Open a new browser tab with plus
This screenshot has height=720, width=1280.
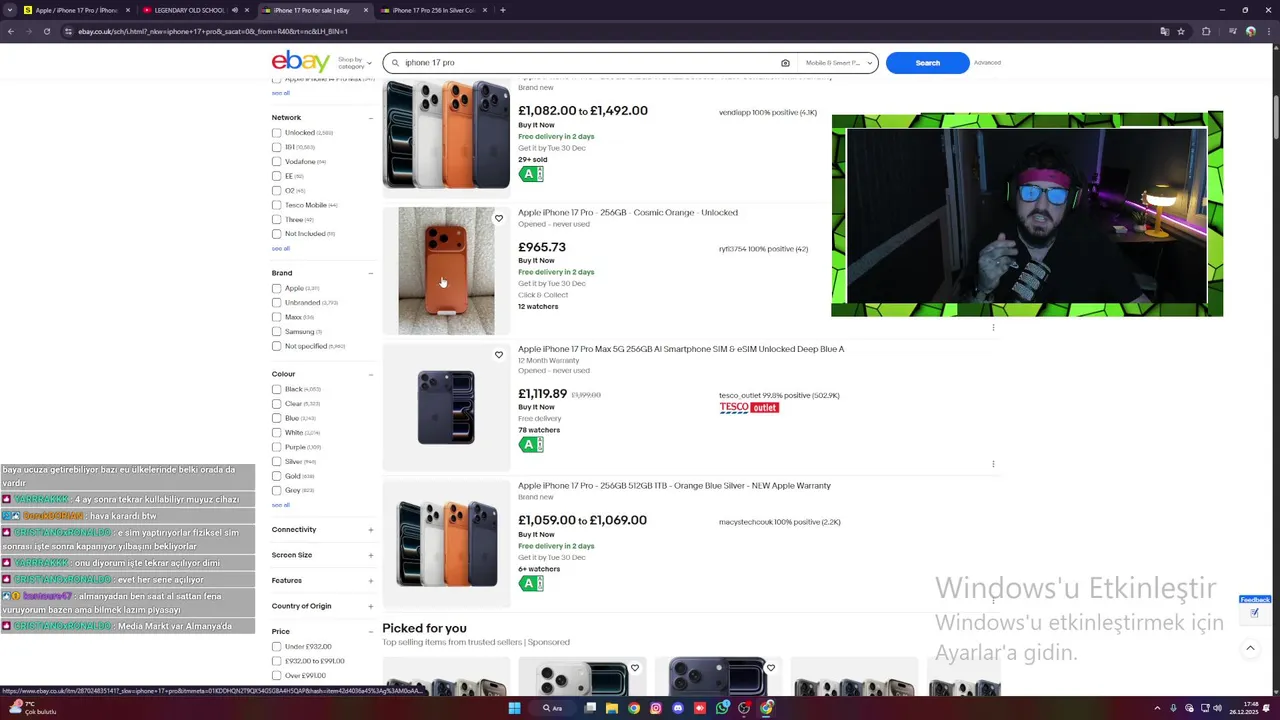click(502, 10)
